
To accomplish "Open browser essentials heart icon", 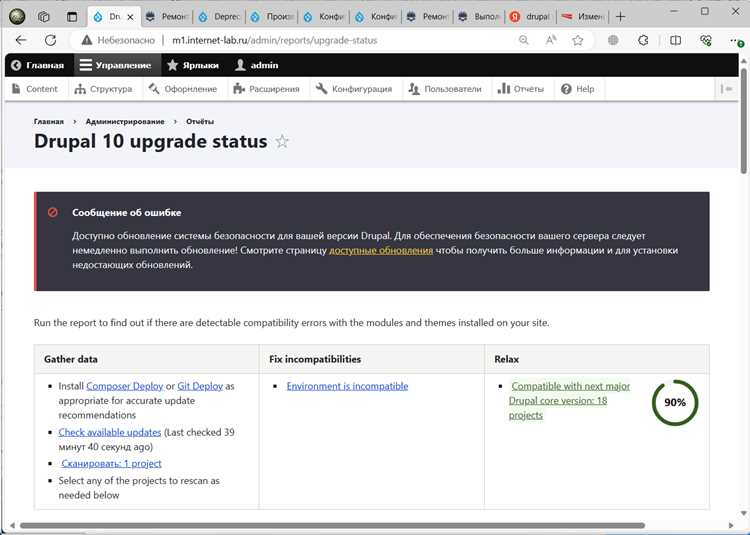I will coord(706,40).
